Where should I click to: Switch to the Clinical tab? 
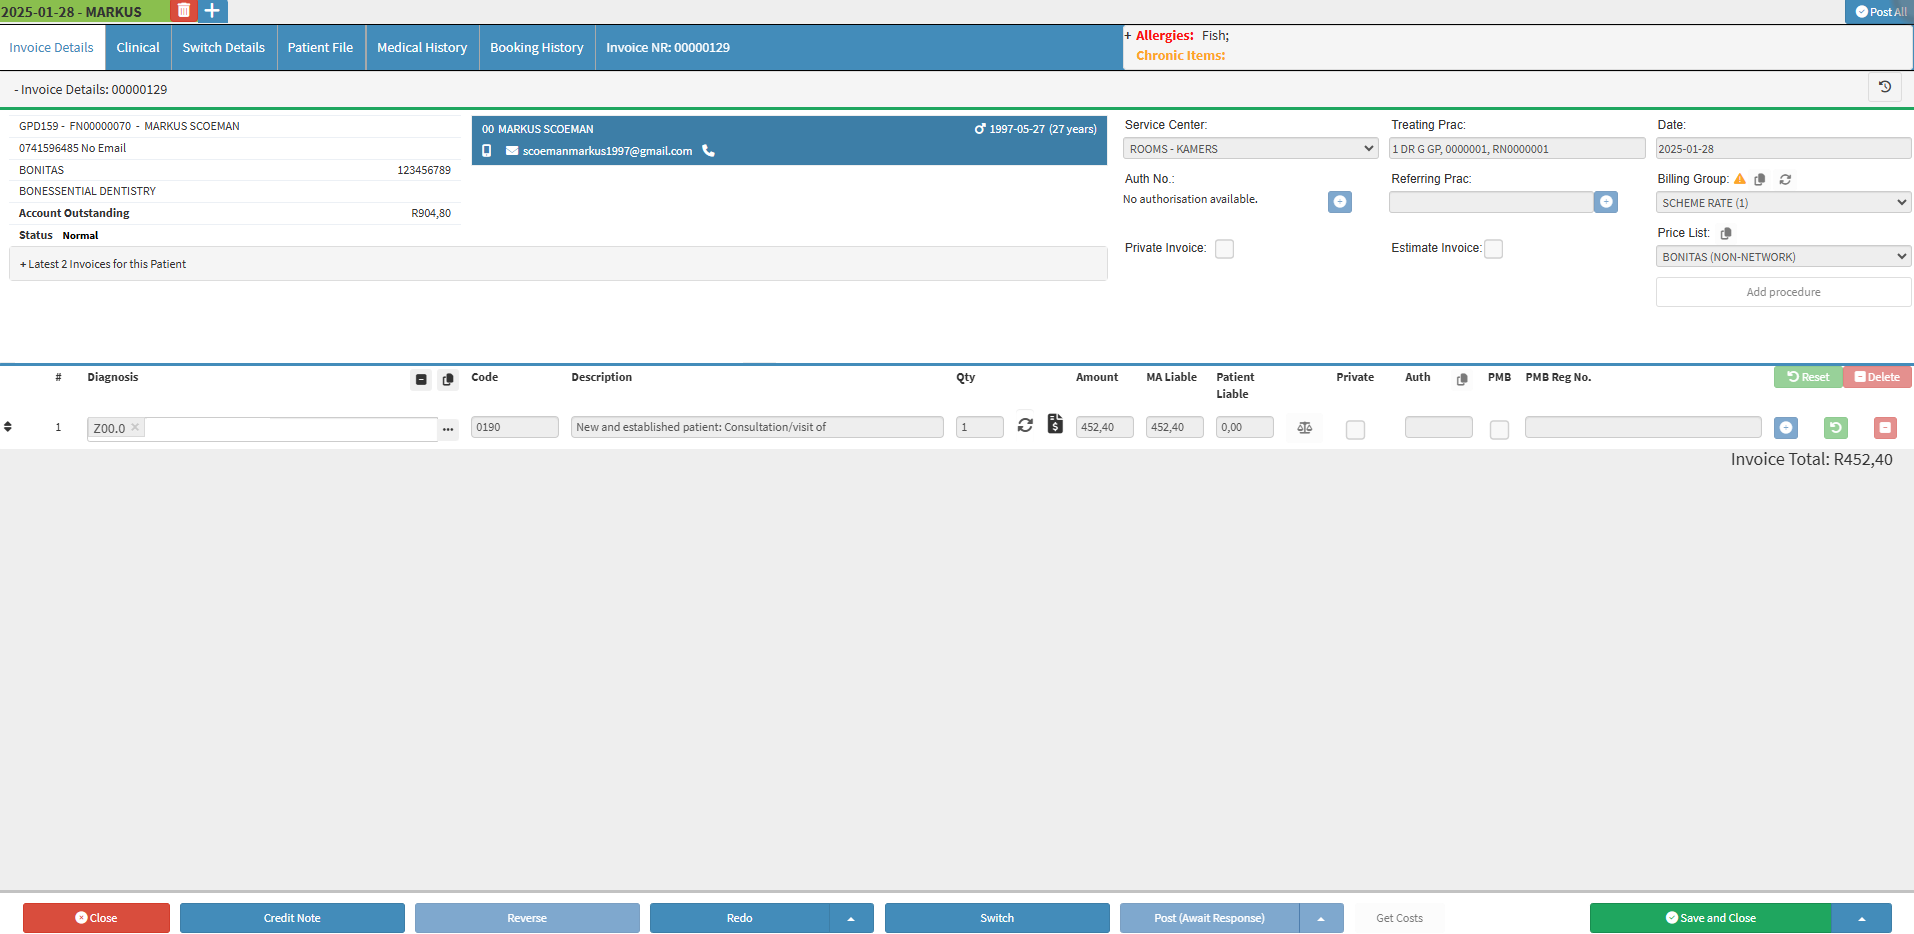click(138, 48)
